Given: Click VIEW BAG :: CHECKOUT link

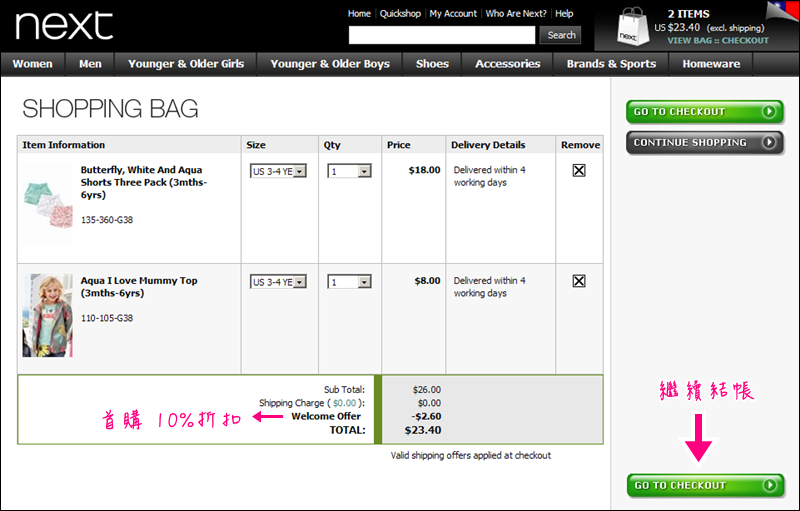Looking at the screenshot, I should point(718,41).
